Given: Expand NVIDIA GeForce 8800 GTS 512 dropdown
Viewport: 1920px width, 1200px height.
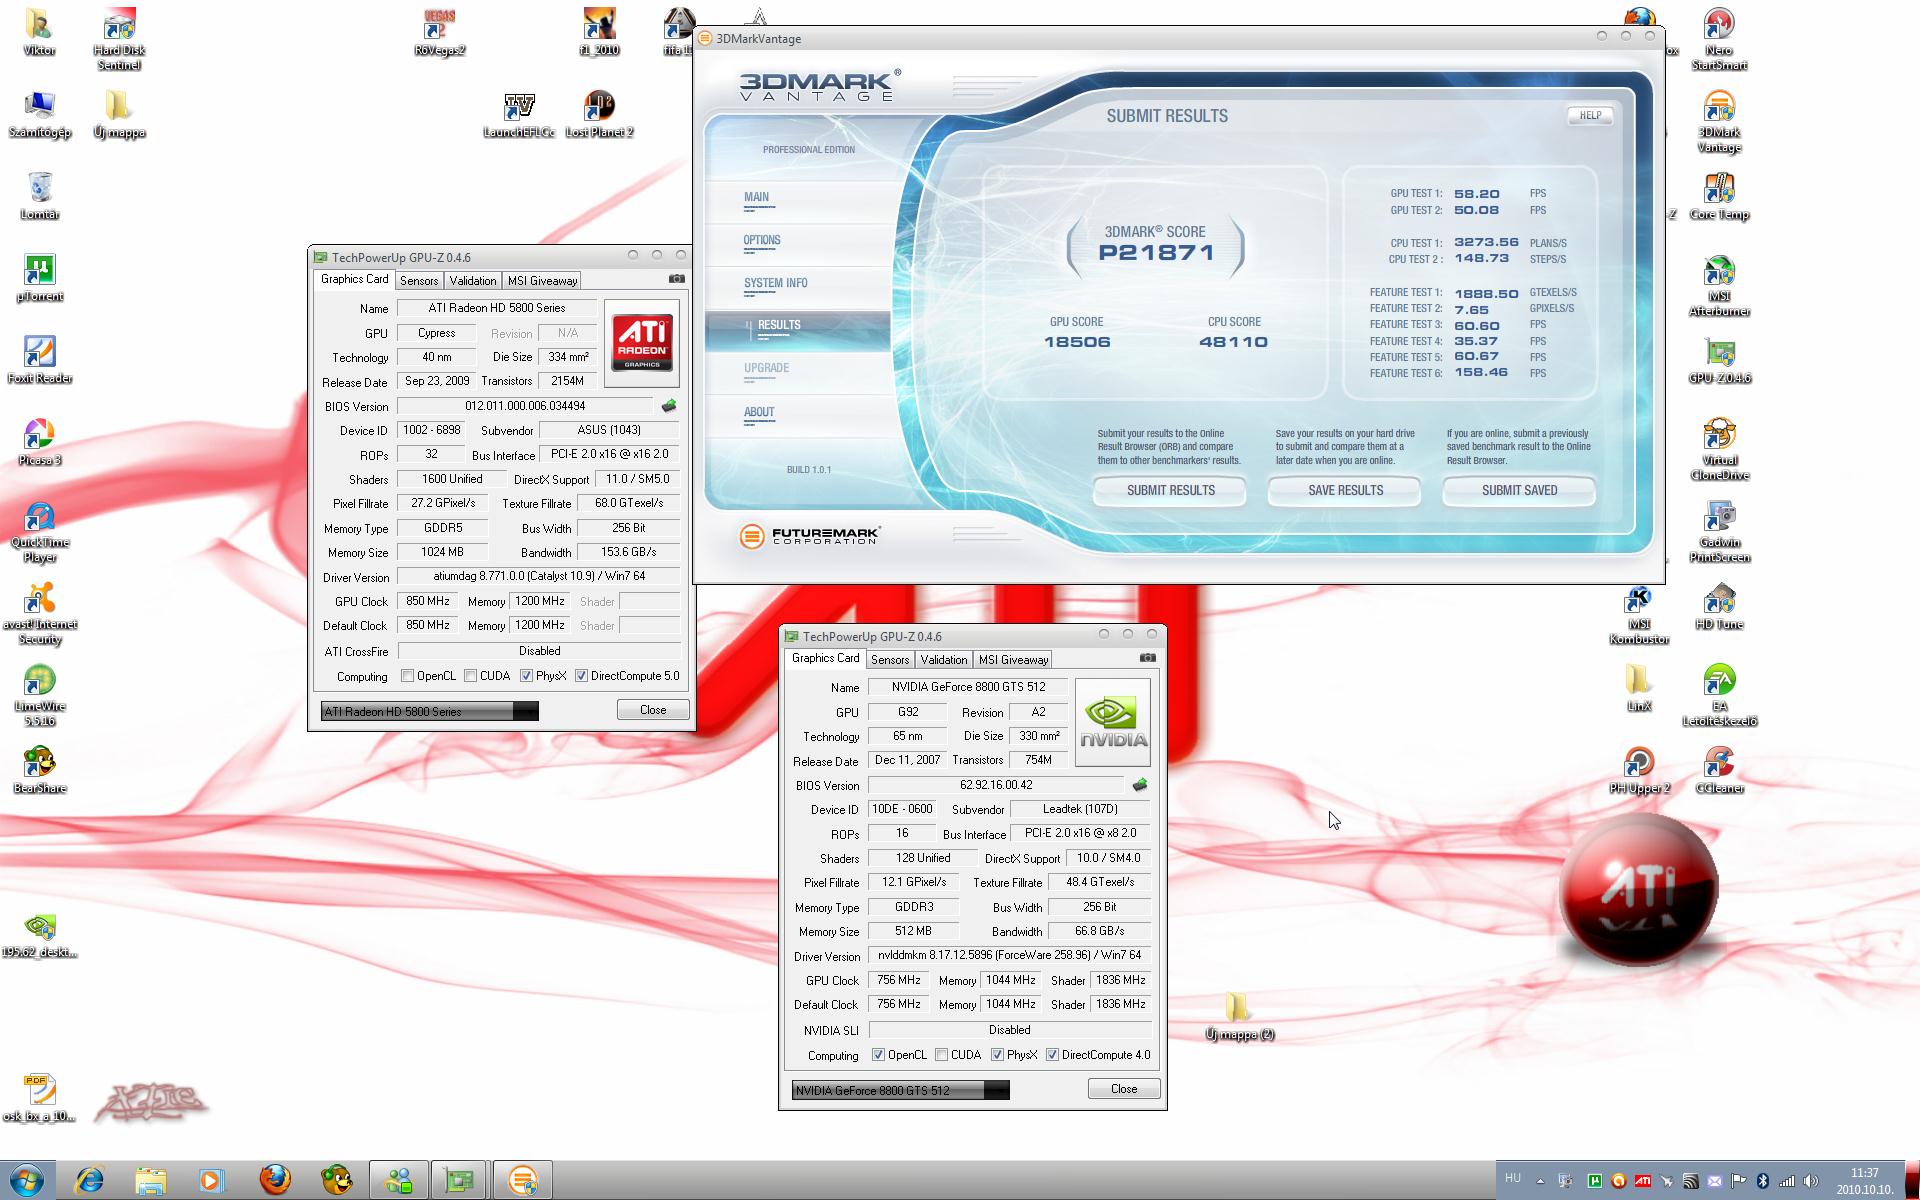Looking at the screenshot, I should click(x=996, y=1091).
